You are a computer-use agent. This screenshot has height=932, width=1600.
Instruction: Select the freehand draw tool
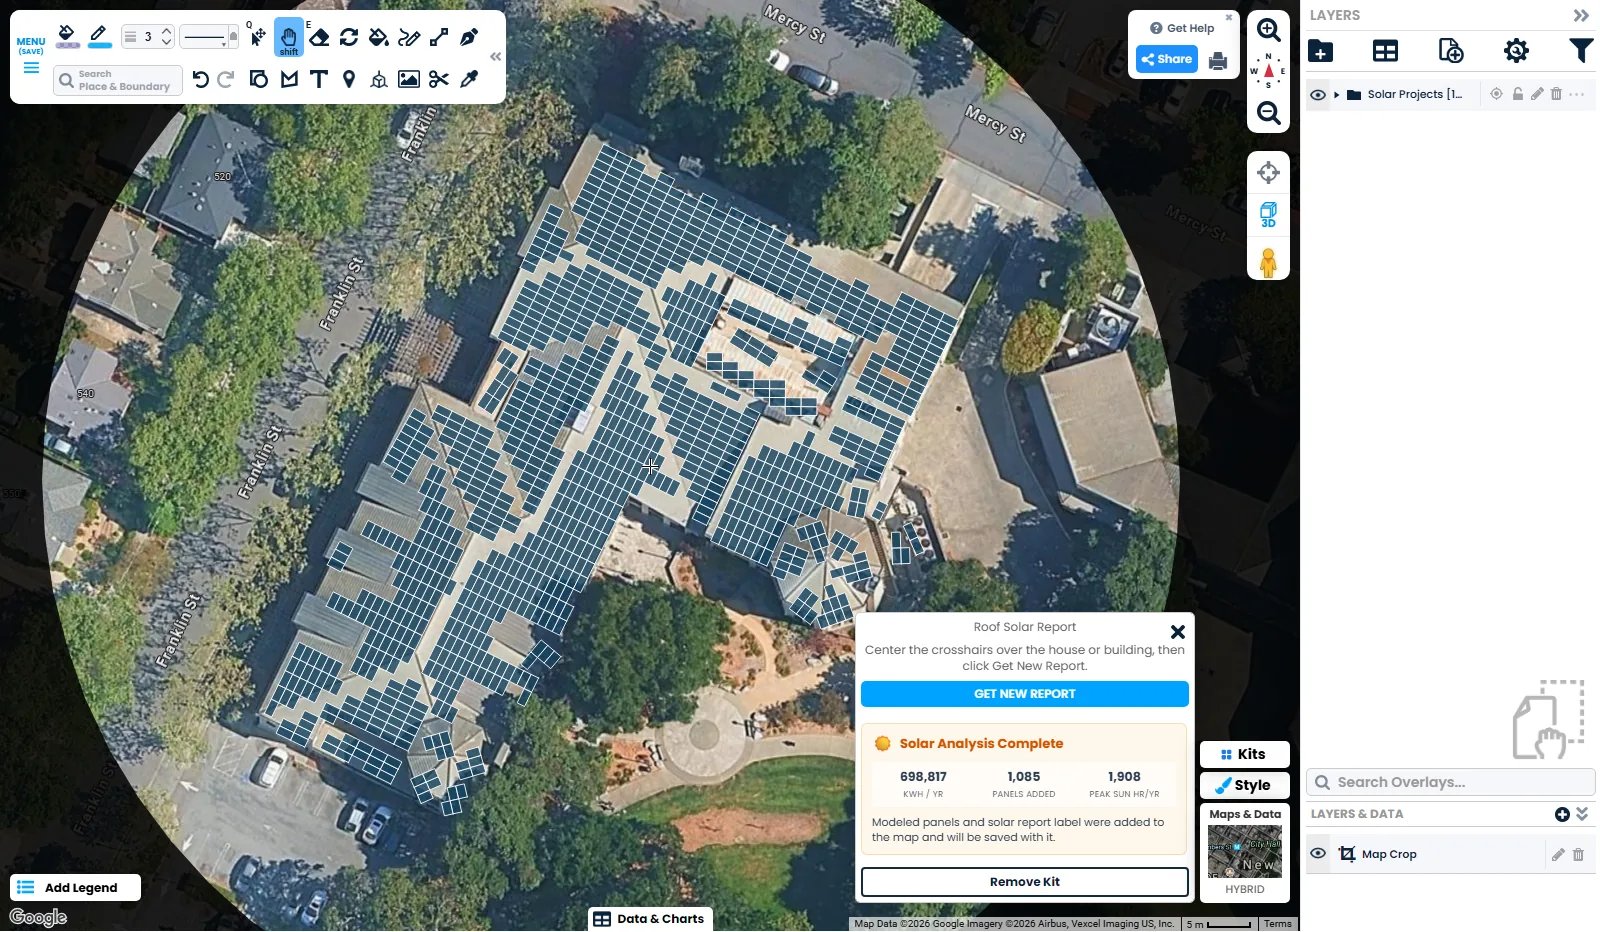pos(409,37)
